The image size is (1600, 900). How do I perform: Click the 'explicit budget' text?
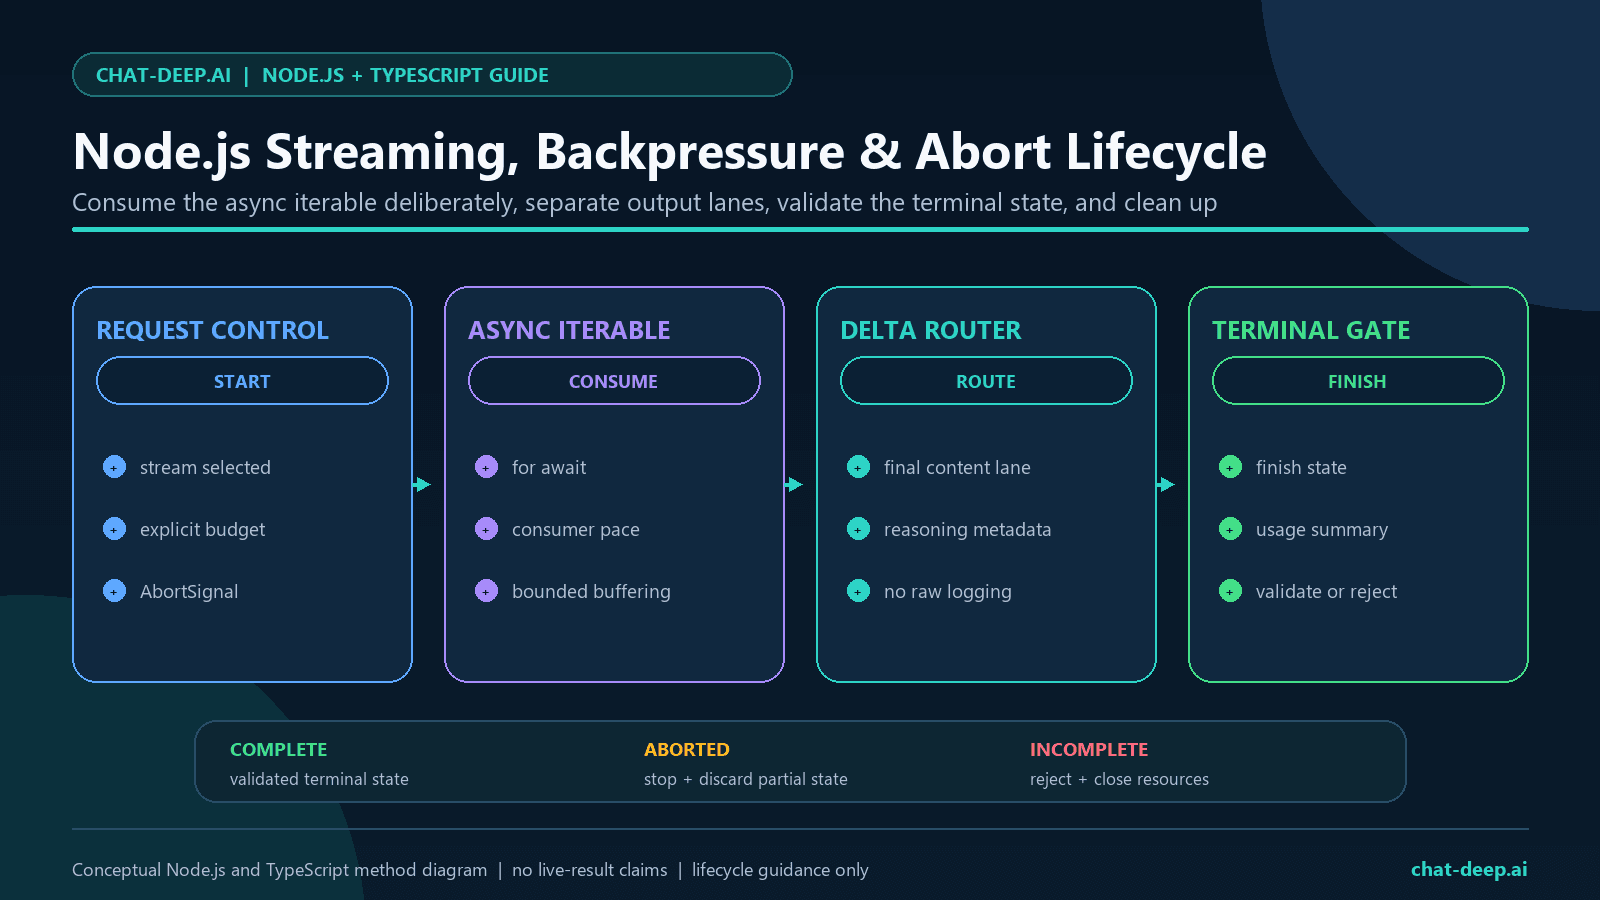pos(203,529)
